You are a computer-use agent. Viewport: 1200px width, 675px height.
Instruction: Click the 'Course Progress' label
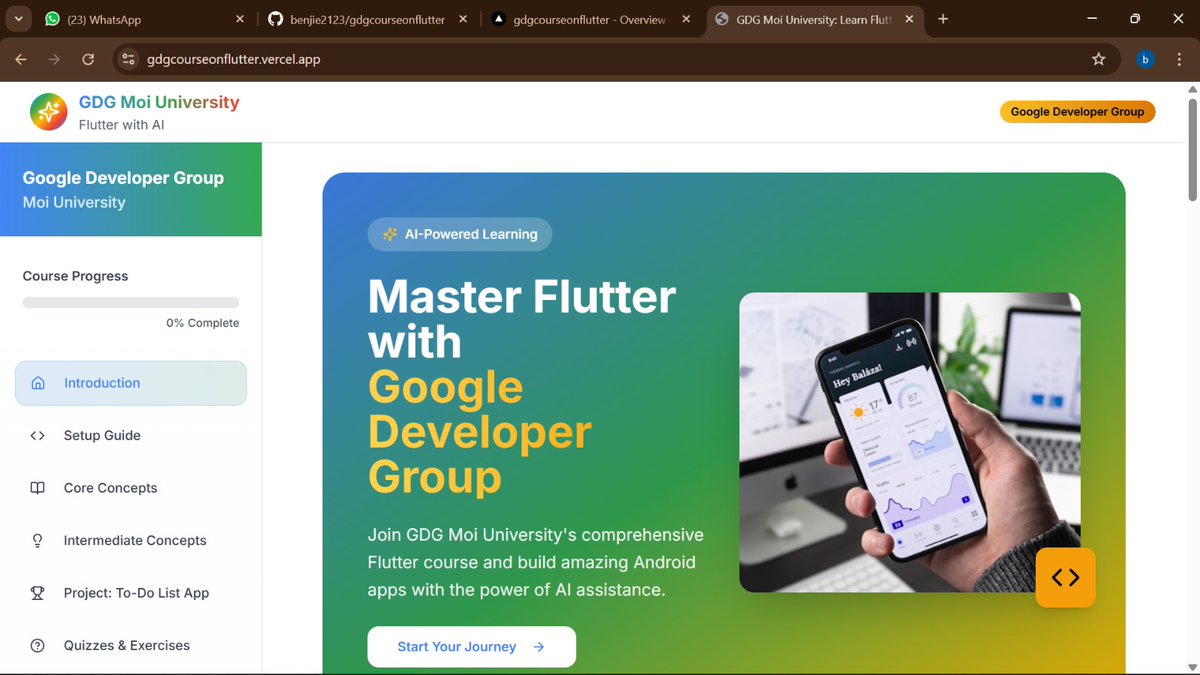(x=76, y=276)
